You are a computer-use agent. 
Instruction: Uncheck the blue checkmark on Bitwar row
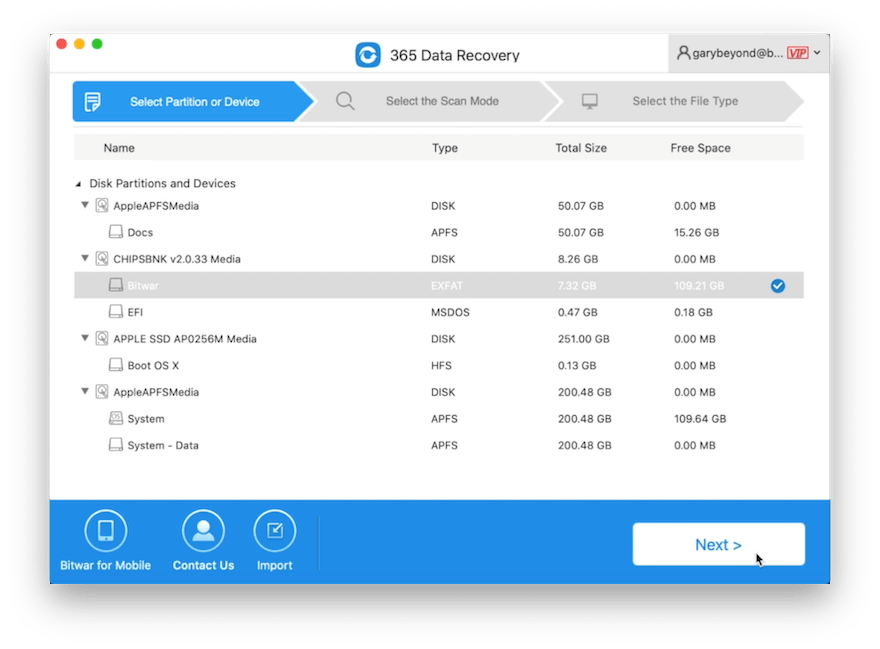(x=778, y=286)
